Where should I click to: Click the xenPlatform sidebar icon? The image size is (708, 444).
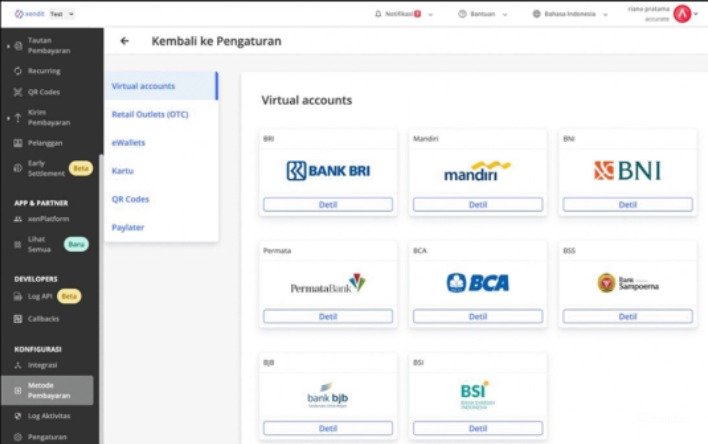[x=18, y=219]
